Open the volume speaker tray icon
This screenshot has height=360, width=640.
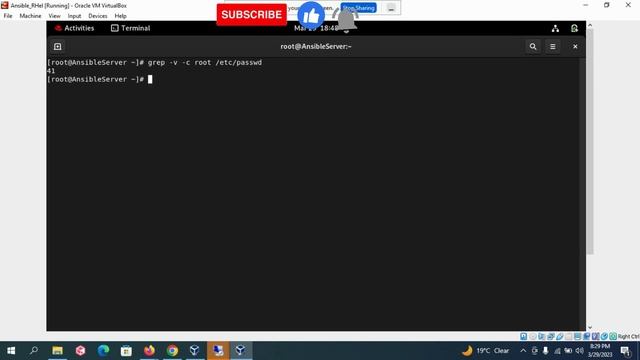tap(579, 351)
